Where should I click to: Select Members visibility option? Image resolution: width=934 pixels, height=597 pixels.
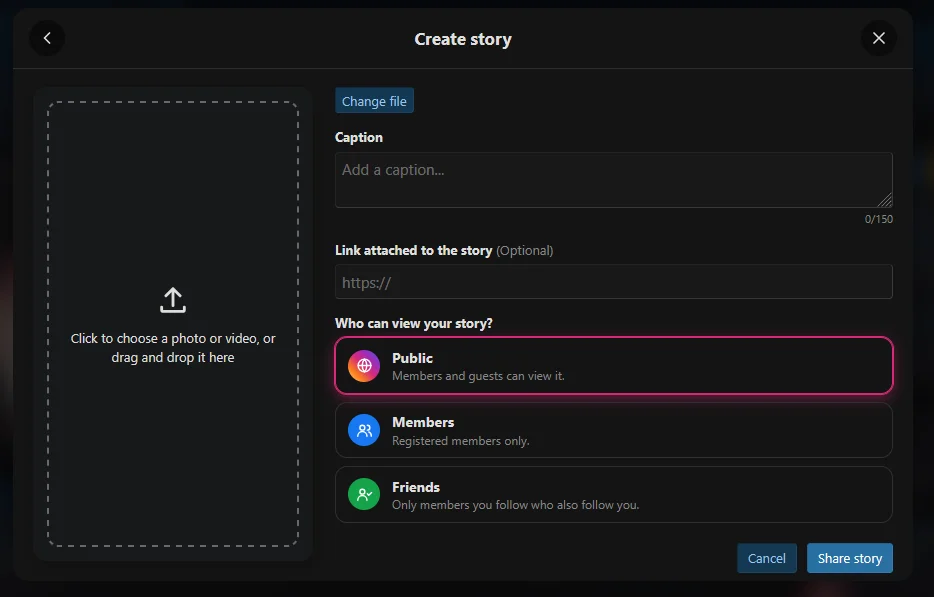click(614, 430)
